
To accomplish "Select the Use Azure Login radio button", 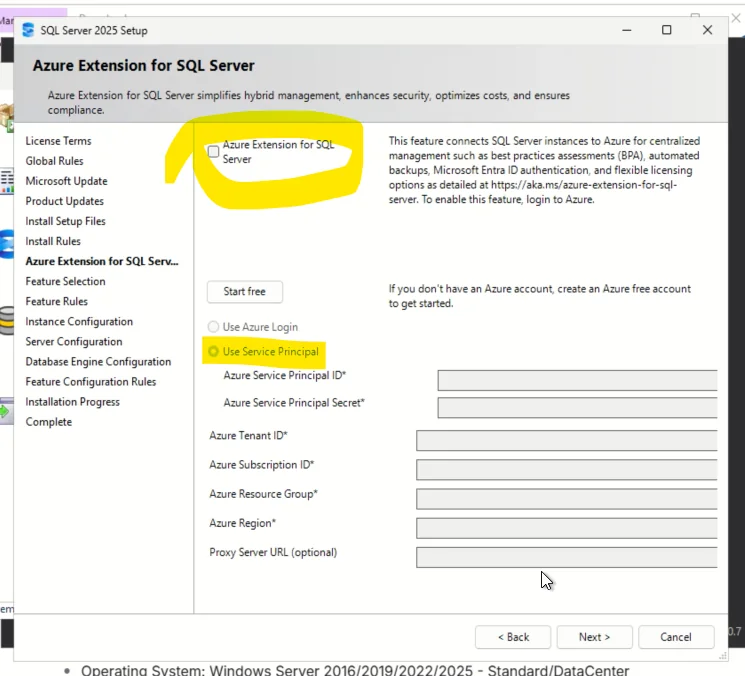I will 213,327.
